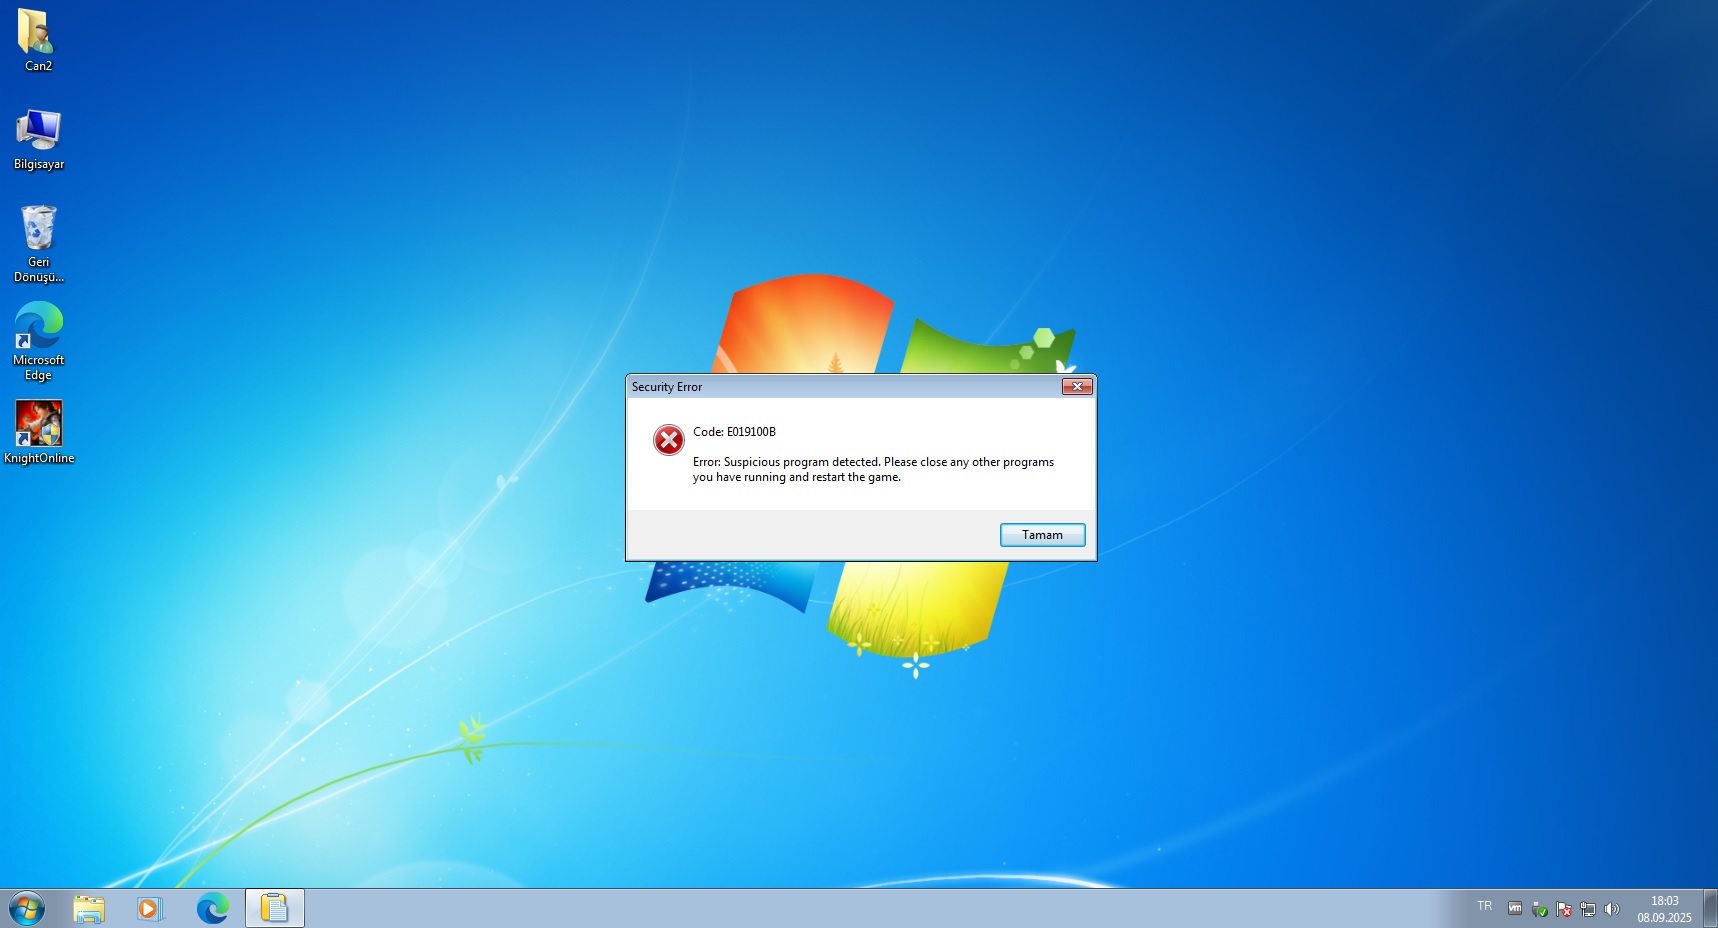Open the network status tray icon
The height and width of the screenshot is (928, 1718).
pos(1588,909)
